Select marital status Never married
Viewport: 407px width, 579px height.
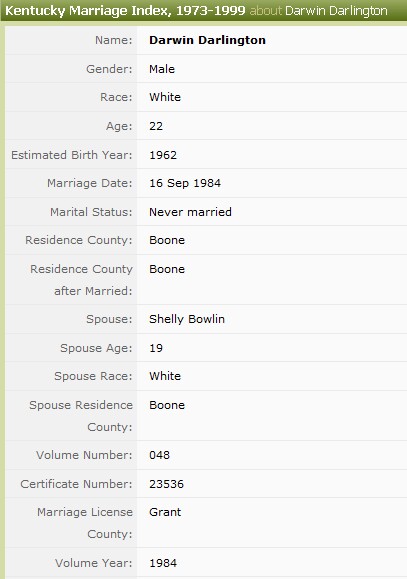point(190,212)
